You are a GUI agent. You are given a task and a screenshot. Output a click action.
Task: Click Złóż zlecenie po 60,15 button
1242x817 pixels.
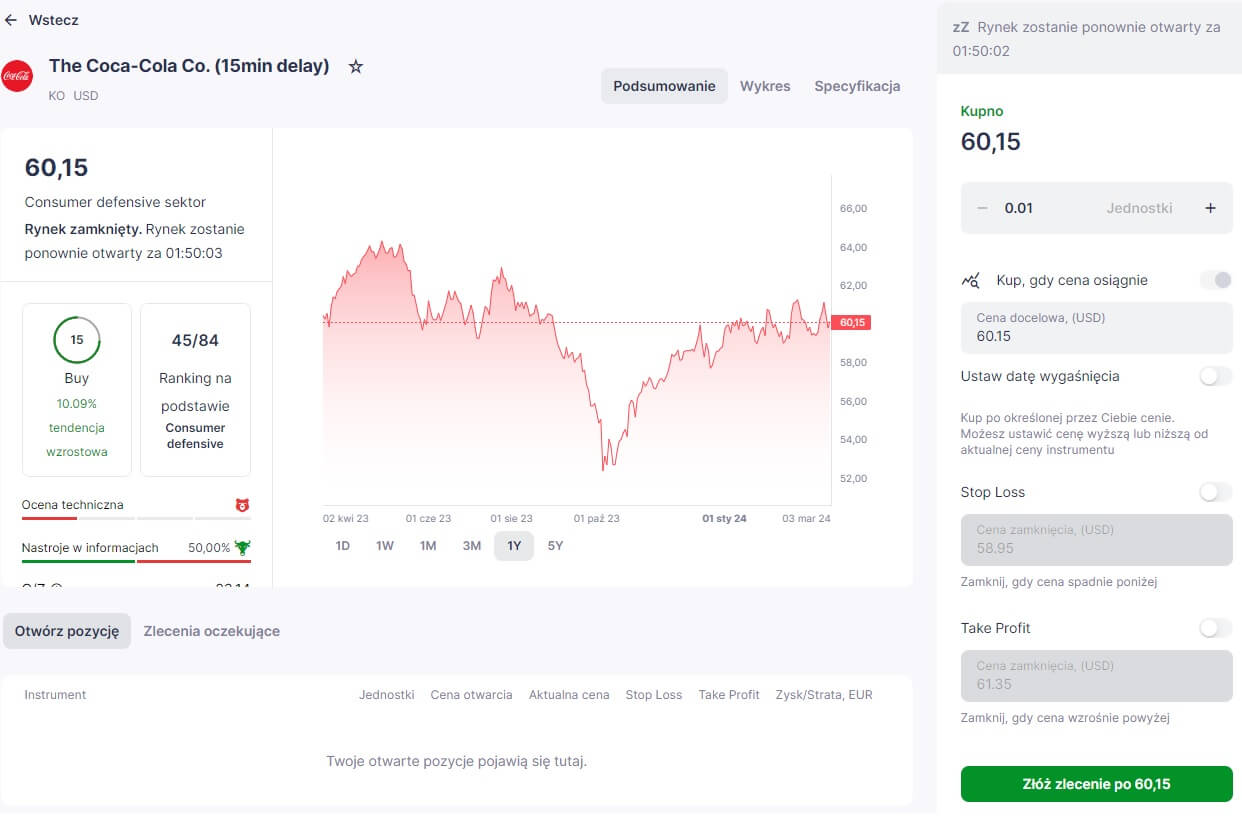(x=1097, y=784)
